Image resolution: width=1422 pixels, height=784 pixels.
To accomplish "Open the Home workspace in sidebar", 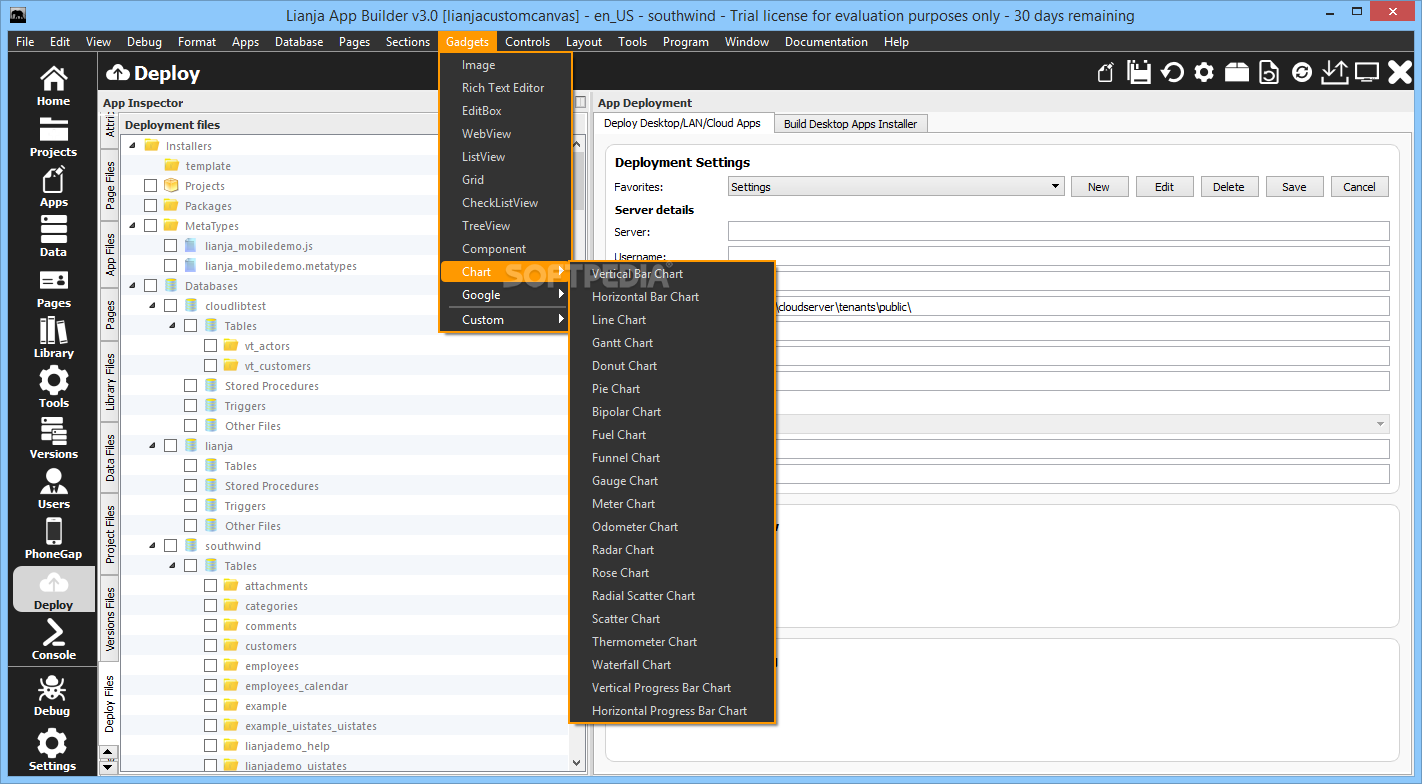I will pos(53,86).
